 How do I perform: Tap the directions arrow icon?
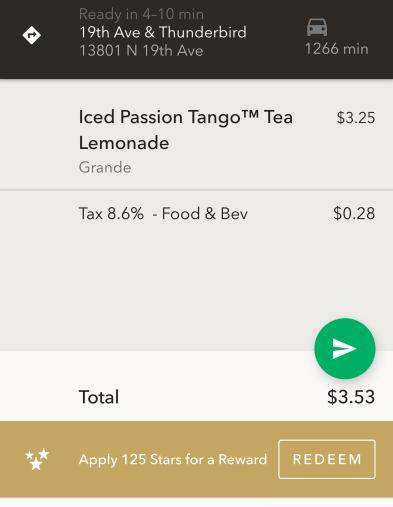tap(32, 35)
